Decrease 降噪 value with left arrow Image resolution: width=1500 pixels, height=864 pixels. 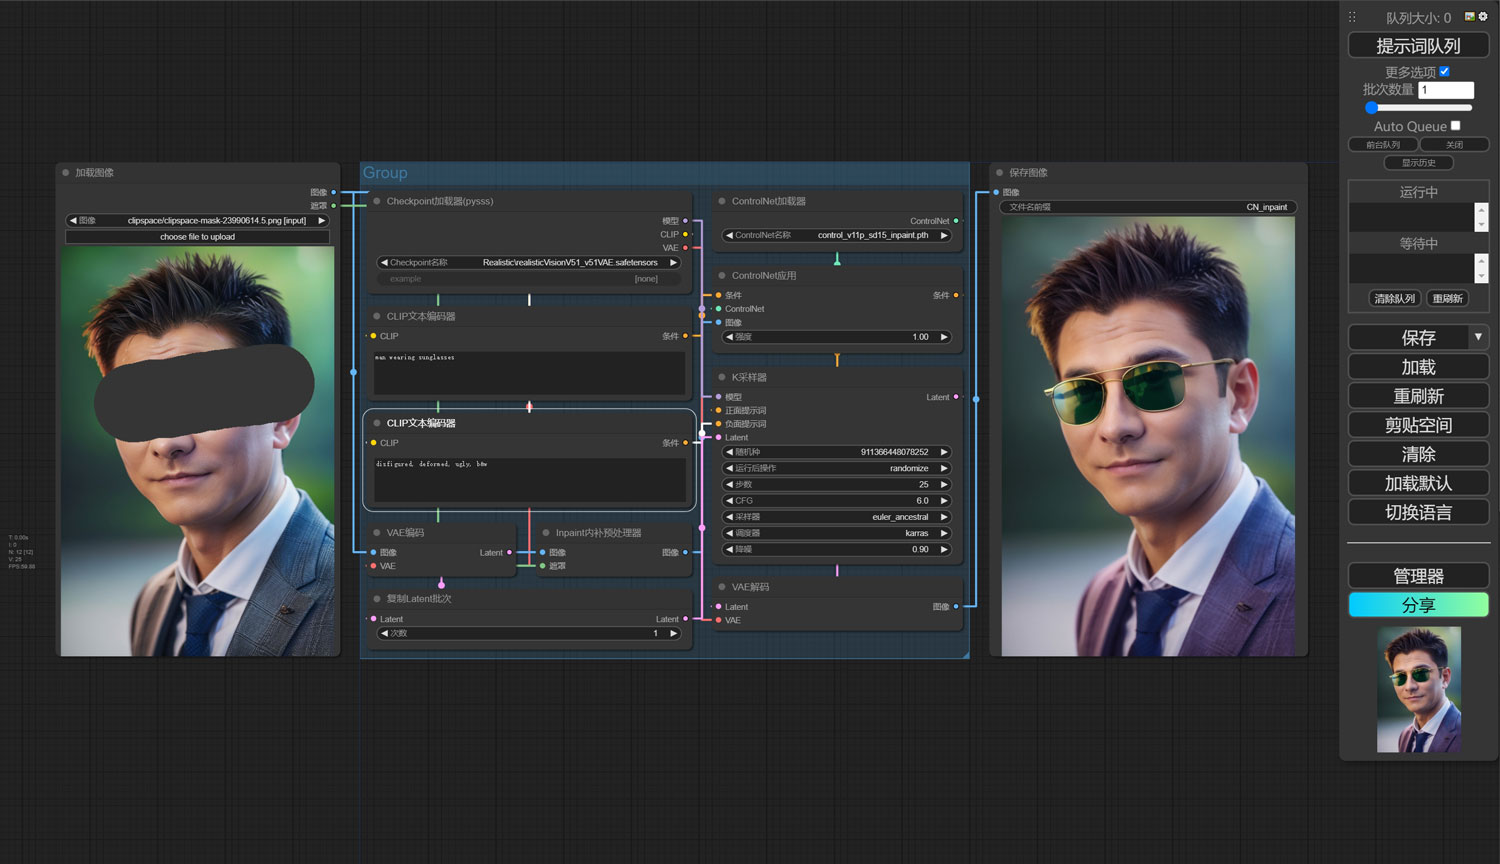pos(729,549)
